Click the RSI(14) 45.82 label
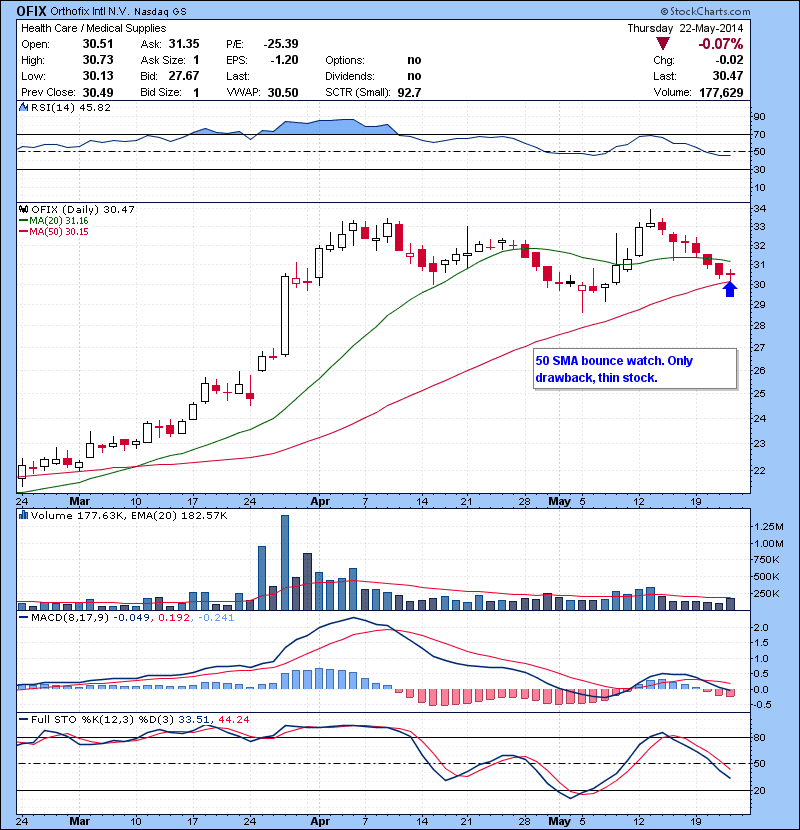The image size is (800, 830). click(71, 107)
